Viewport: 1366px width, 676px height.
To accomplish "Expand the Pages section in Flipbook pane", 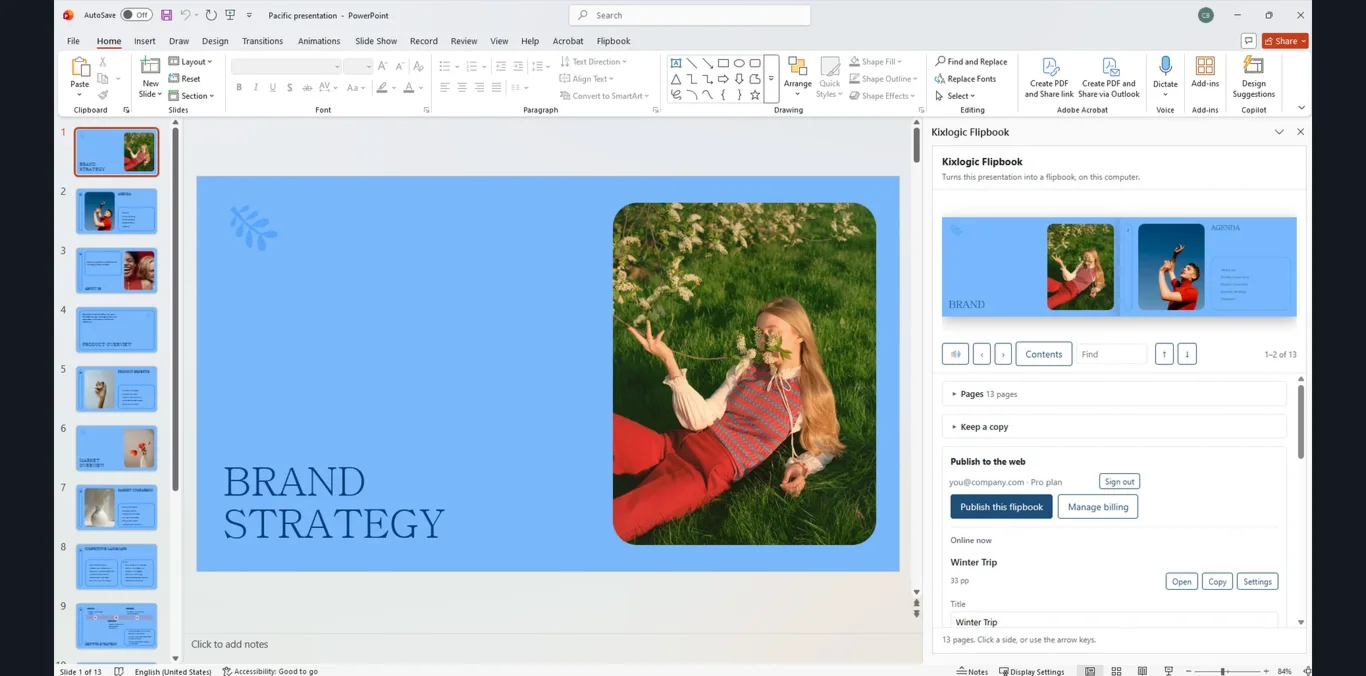I will [x=1114, y=394].
